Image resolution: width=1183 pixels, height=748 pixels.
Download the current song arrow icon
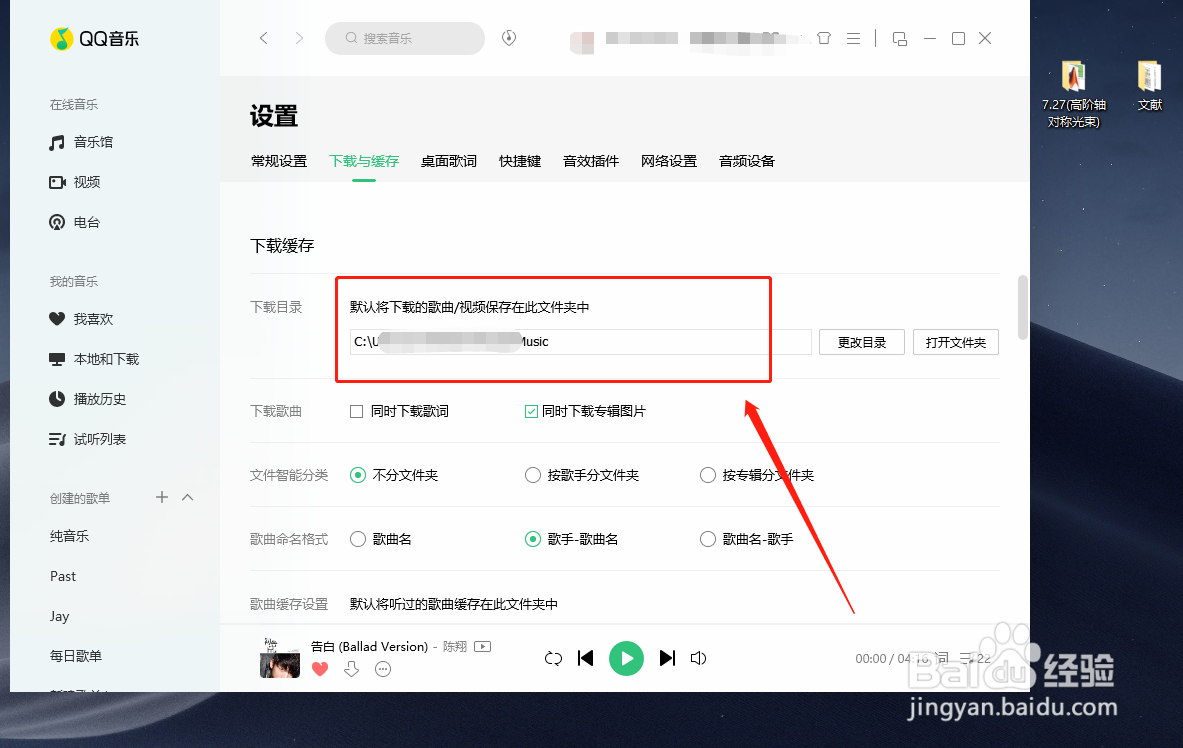coord(352,669)
